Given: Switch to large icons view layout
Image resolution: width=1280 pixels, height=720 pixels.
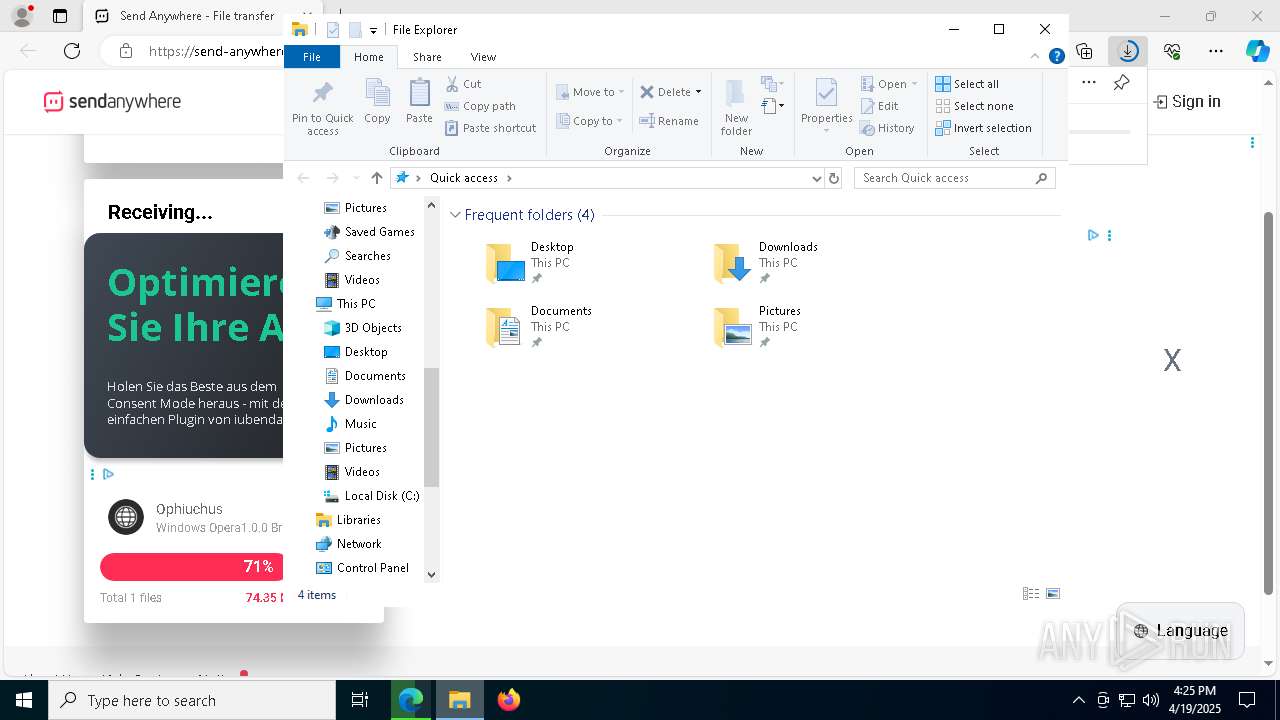Looking at the screenshot, I should pyautogui.click(x=1053, y=594).
